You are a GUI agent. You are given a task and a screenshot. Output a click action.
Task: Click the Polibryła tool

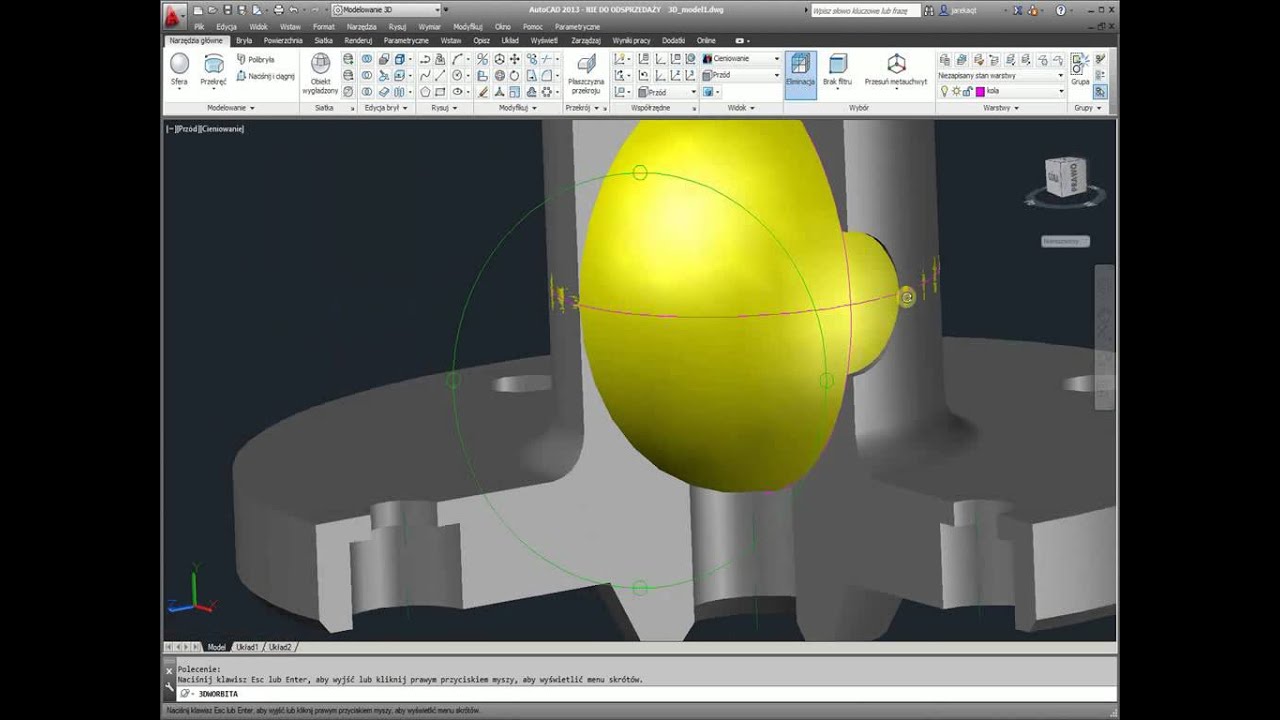pos(255,60)
